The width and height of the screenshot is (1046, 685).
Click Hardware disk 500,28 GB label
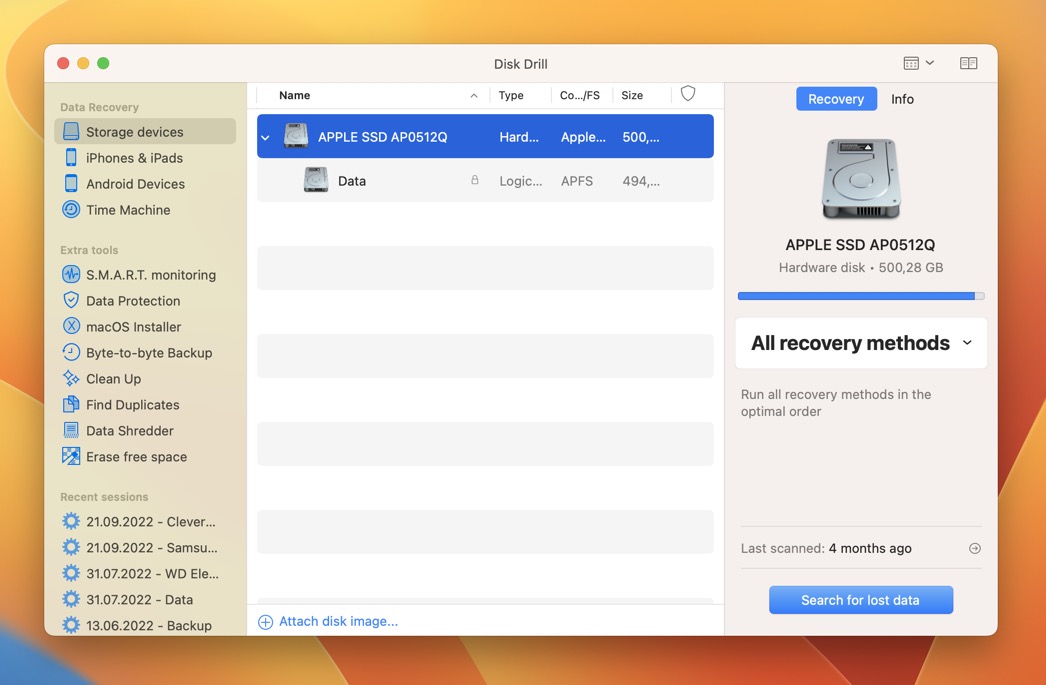(861, 267)
